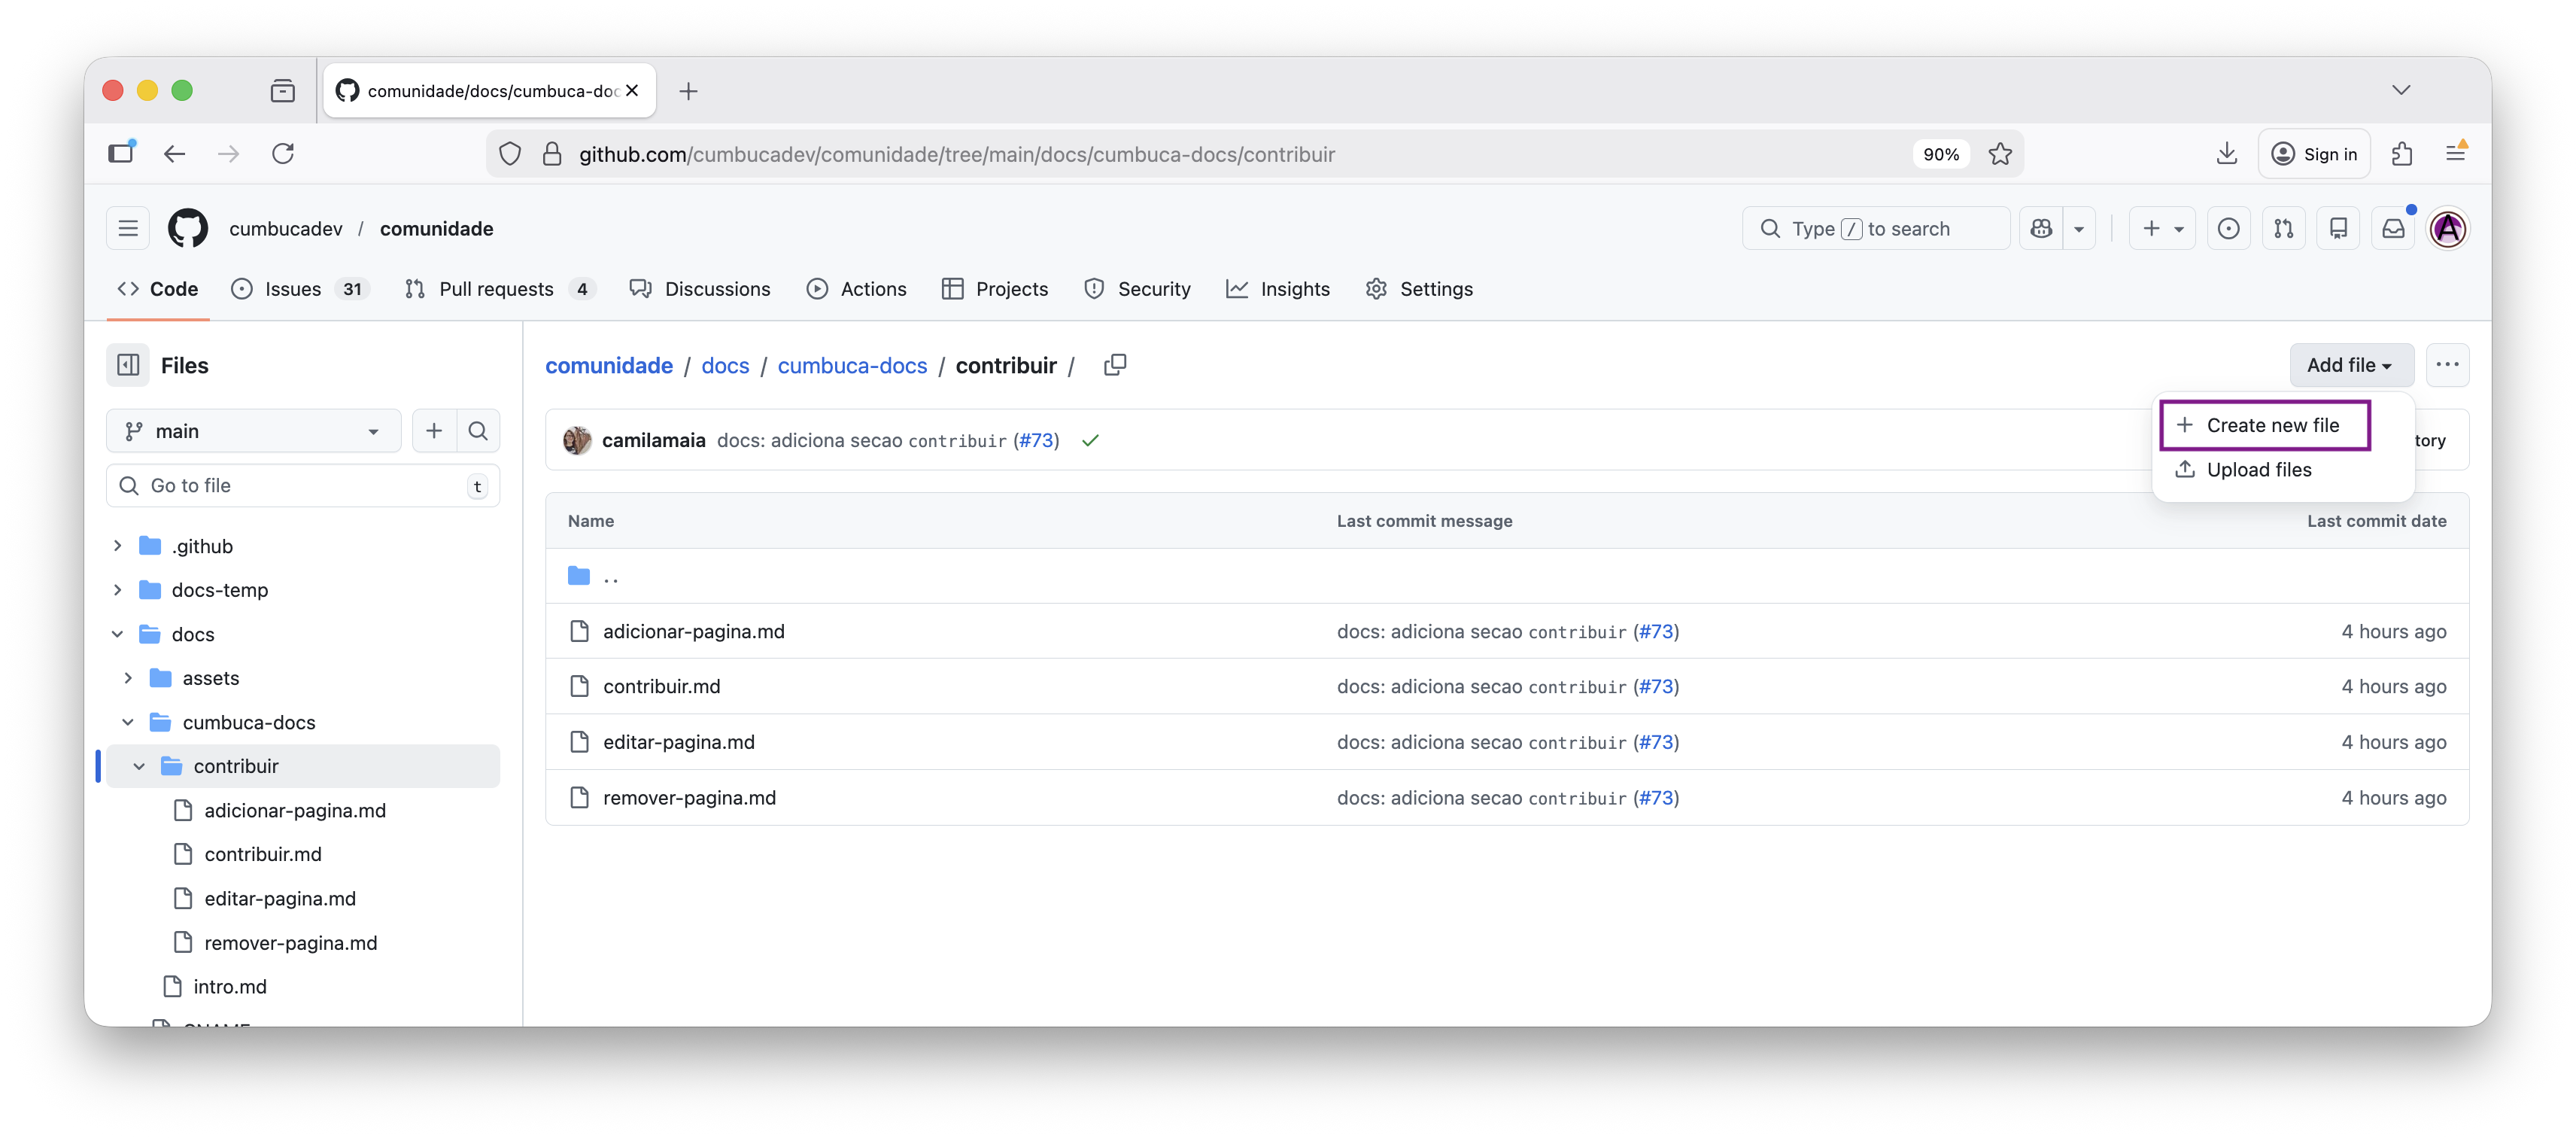Viewport: 2576px width, 1138px height.
Task: Expand the docs-temp folder
Action: click(118, 590)
